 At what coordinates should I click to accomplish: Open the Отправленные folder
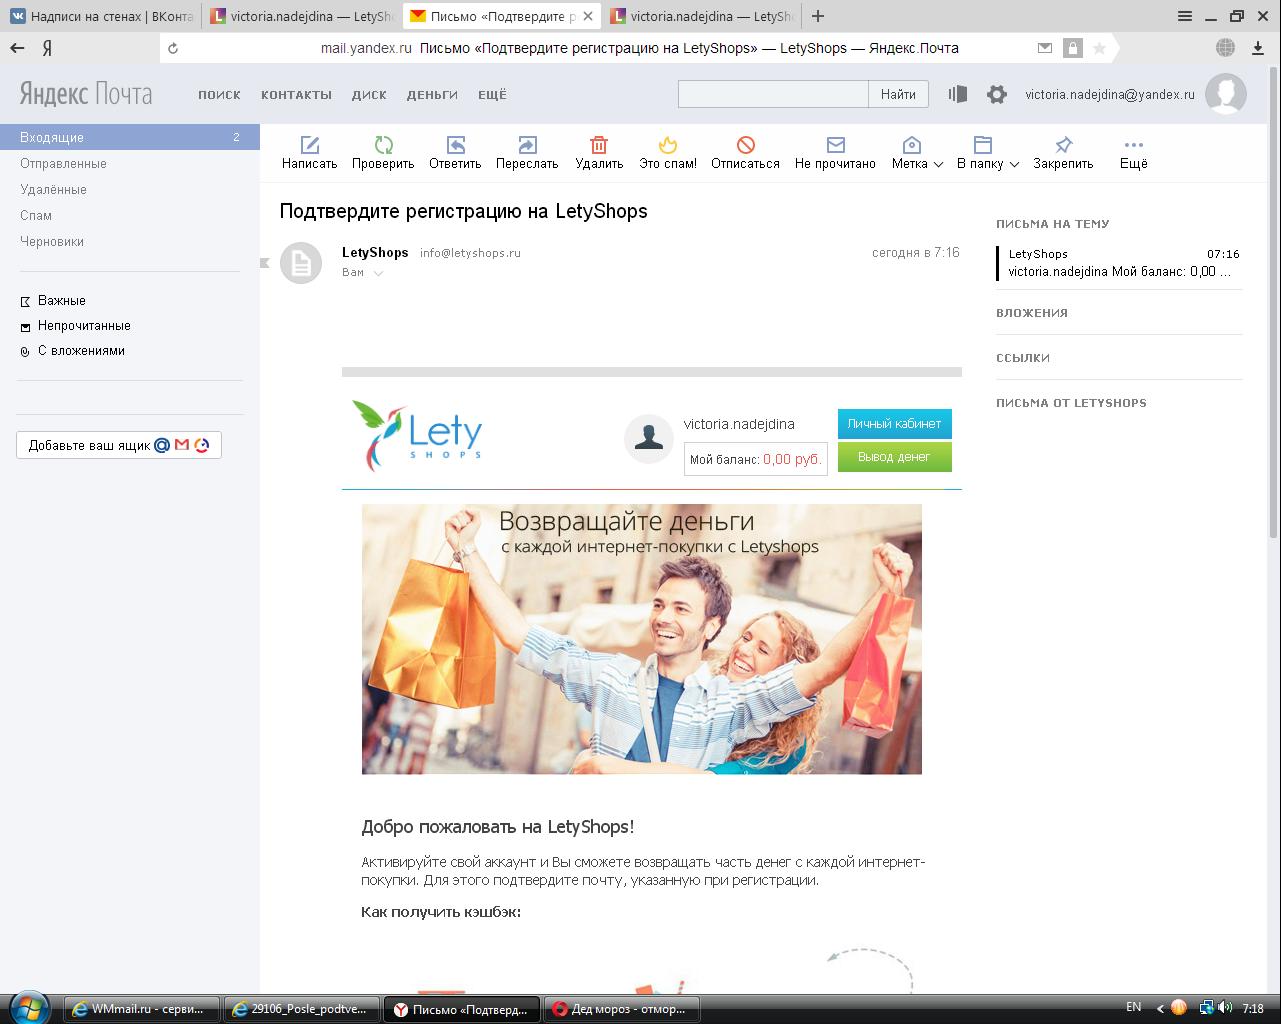[x=63, y=163]
